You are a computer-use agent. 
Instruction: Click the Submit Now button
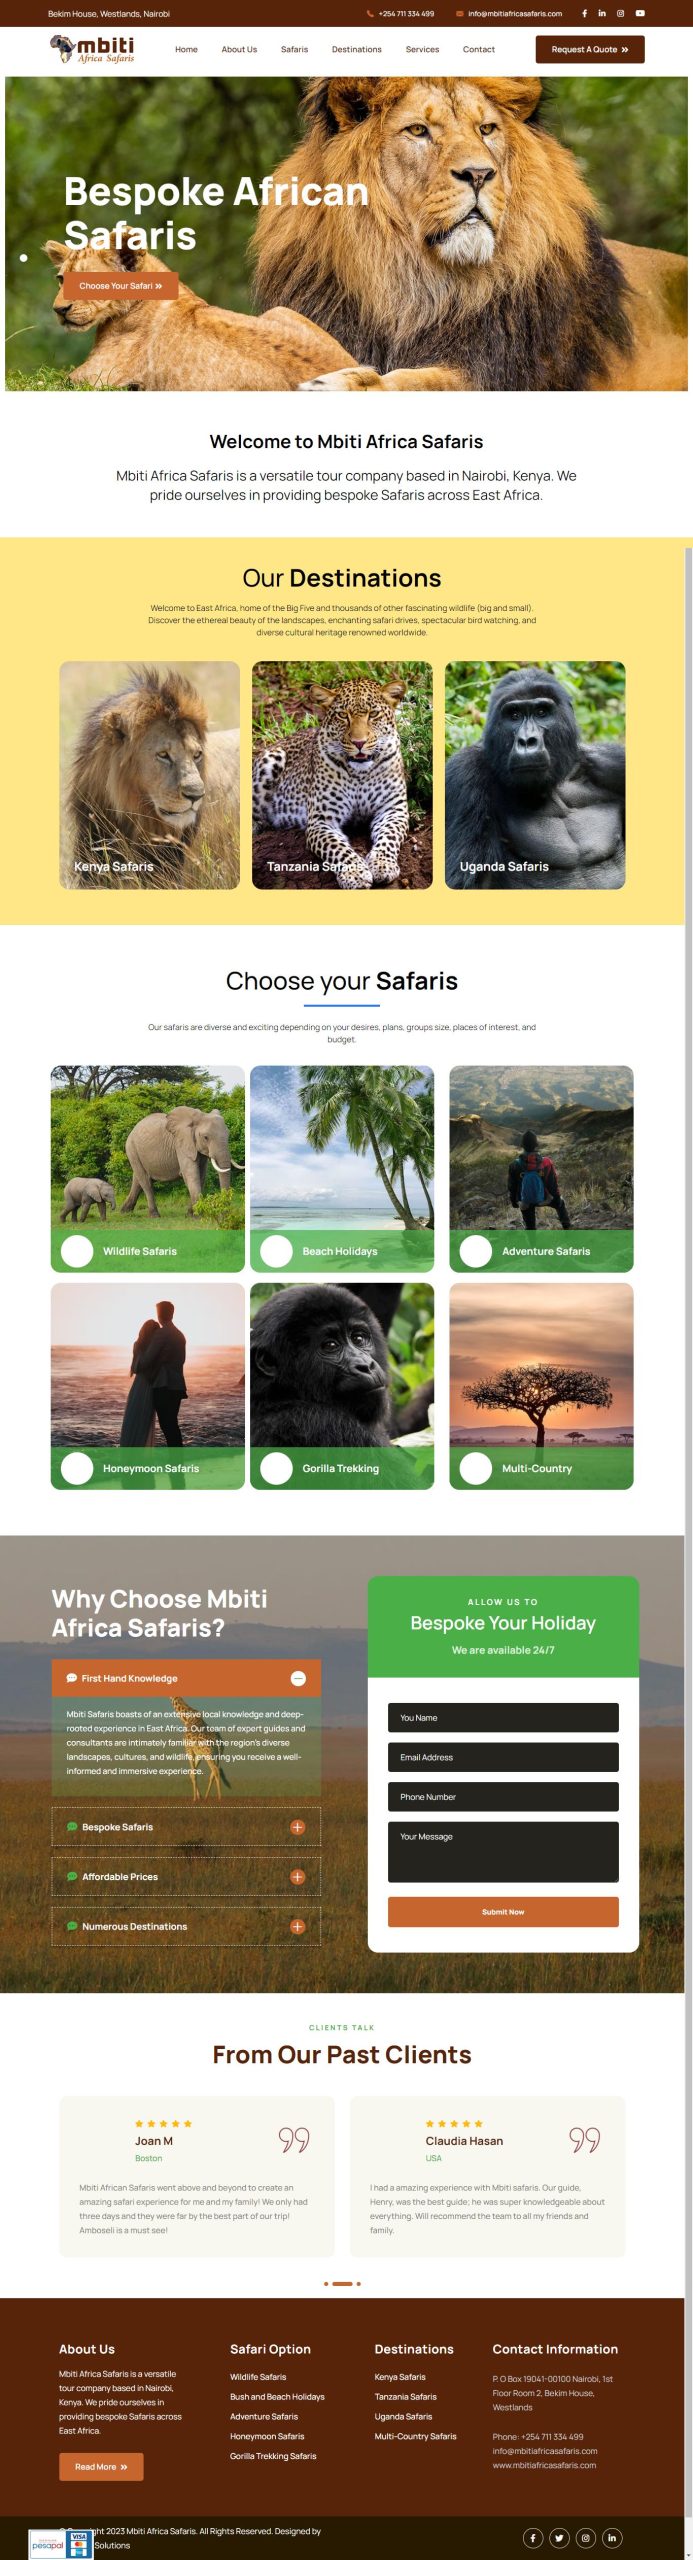[x=503, y=1912]
